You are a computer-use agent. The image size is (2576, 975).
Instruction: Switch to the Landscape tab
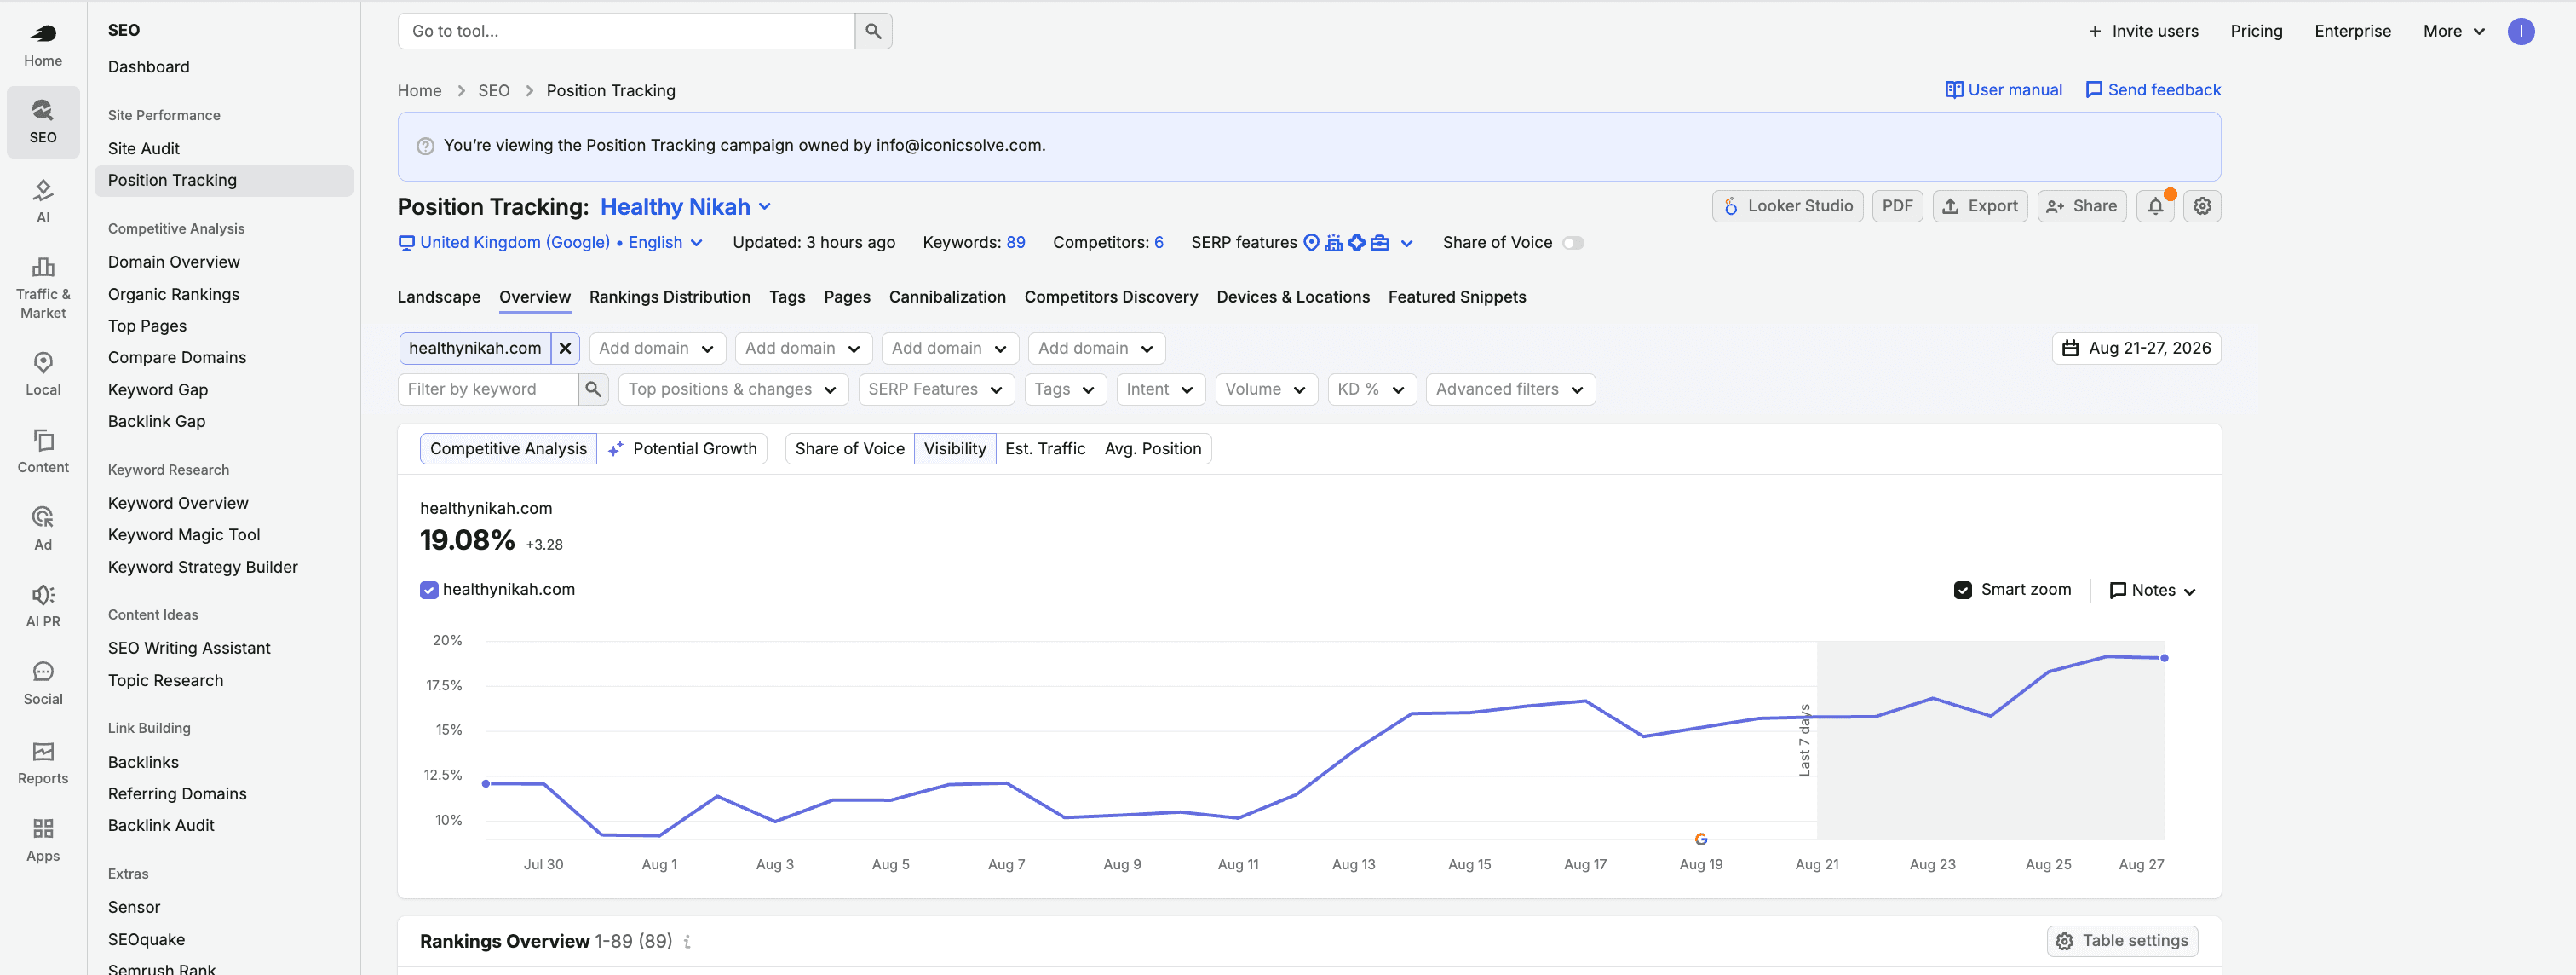(x=438, y=297)
